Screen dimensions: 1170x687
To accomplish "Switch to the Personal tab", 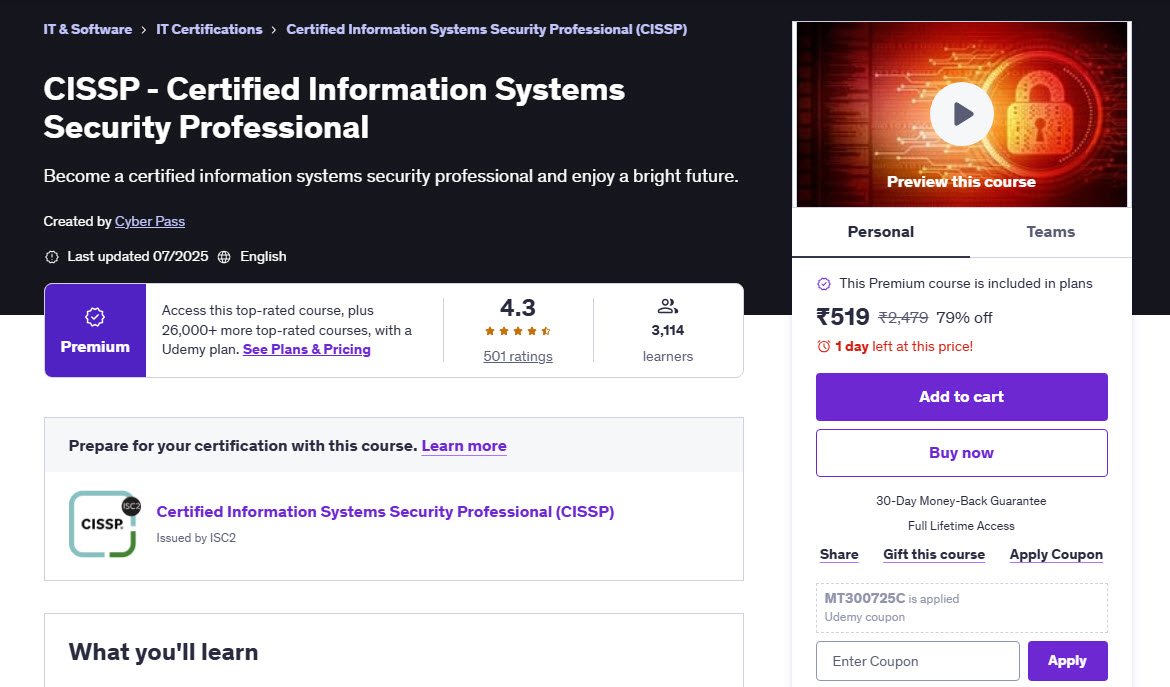I will (x=880, y=232).
